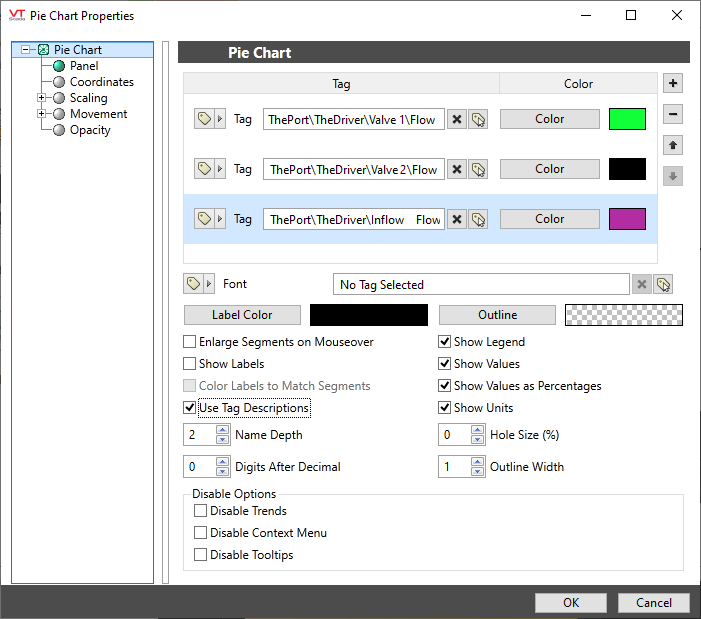Open tag browser for Valve 2 Flow row
Screen dimensions: 701x619
pos(479,169)
